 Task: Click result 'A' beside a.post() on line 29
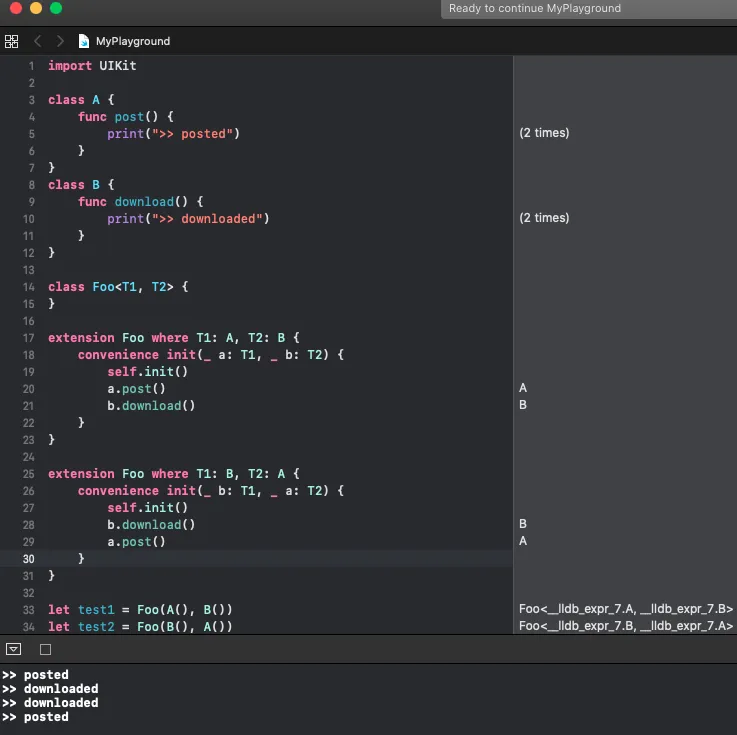click(523, 541)
